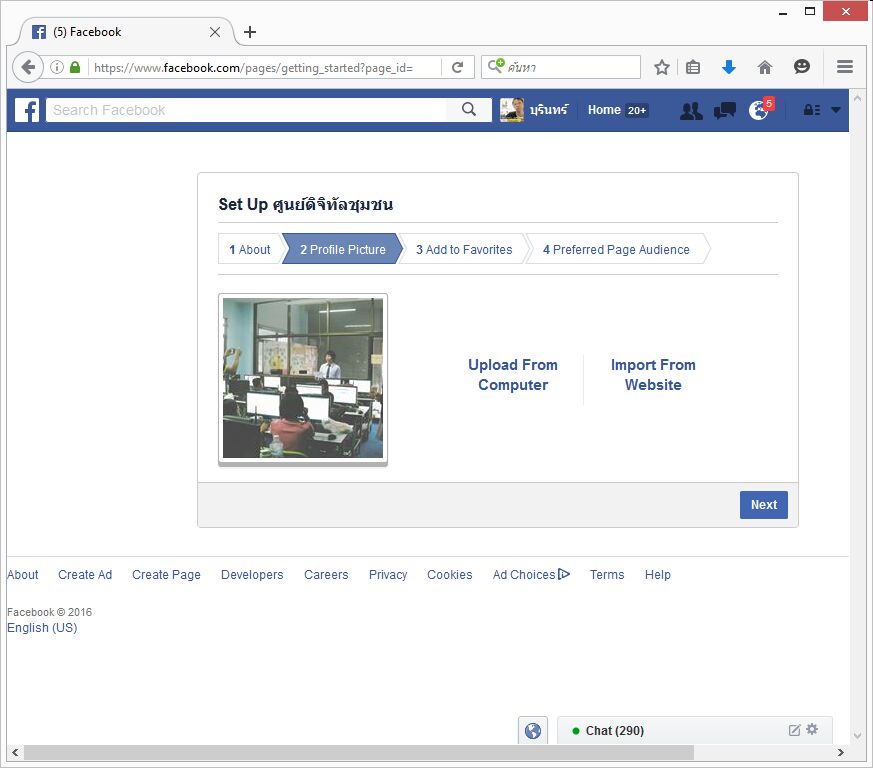The height and width of the screenshot is (768, 873).
Task: Bookmark this page with star icon
Action: pyautogui.click(x=662, y=67)
